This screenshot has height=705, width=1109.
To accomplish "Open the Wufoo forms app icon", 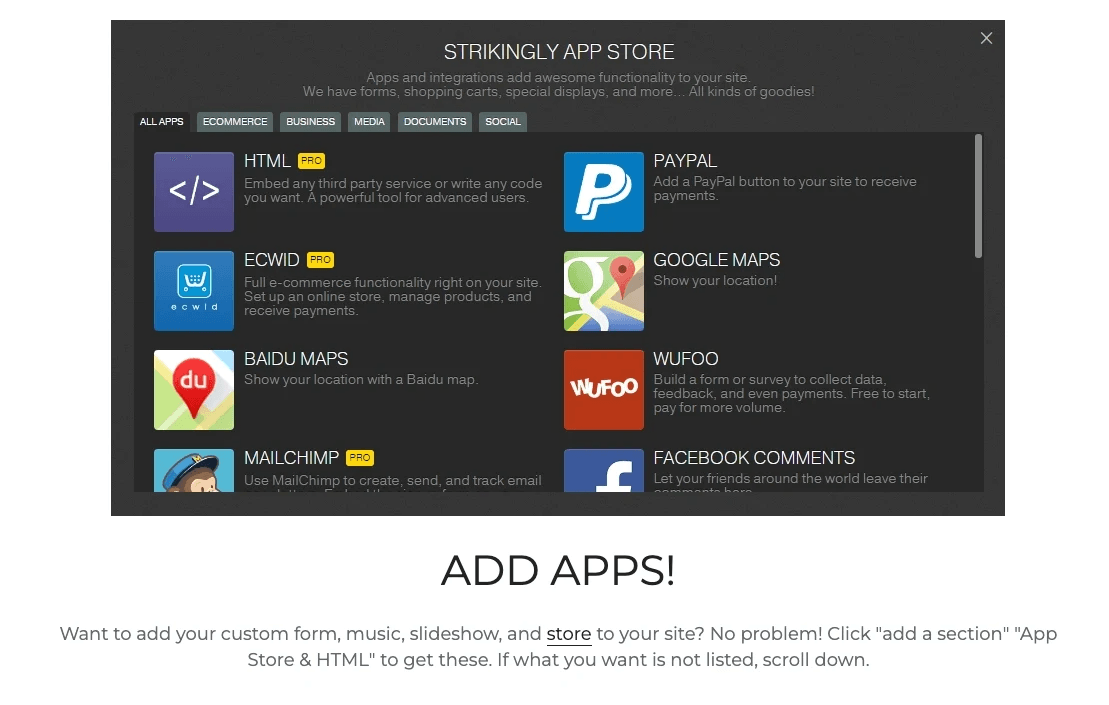I will click(x=603, y=390).
